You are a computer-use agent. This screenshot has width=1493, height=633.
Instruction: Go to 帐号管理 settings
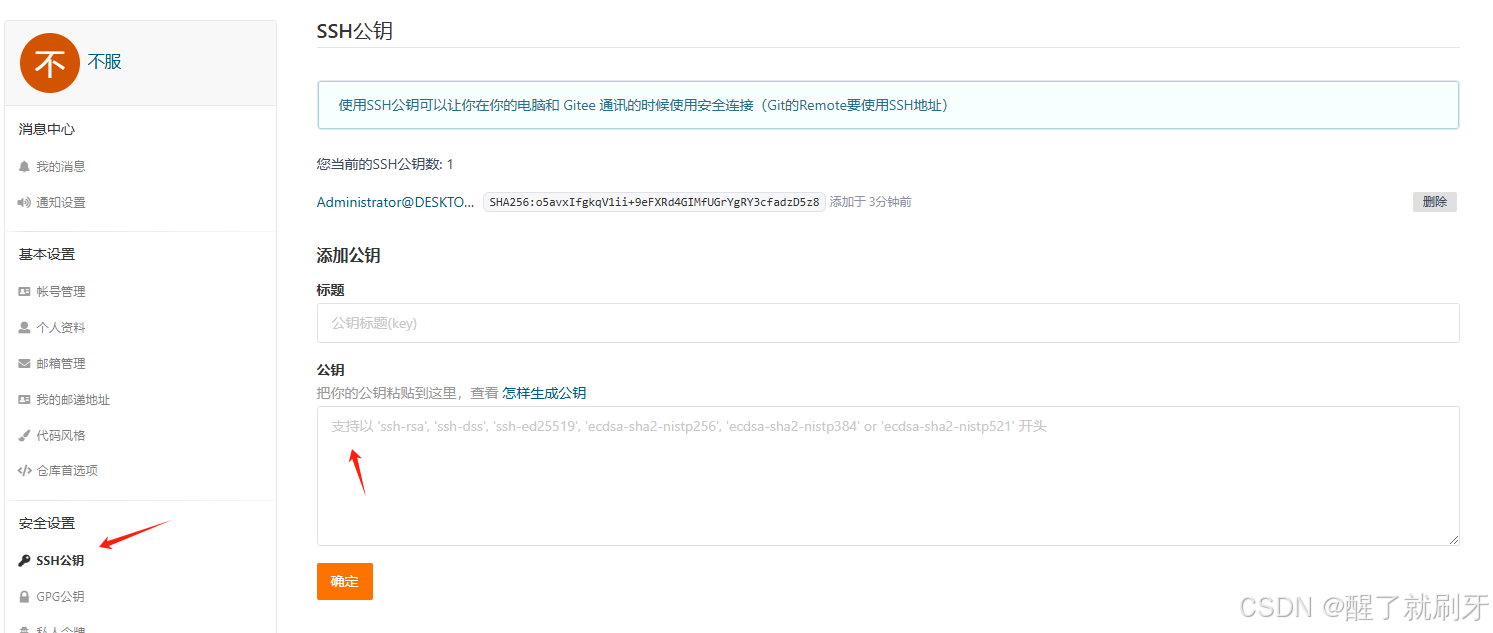[x=61, y=292]
